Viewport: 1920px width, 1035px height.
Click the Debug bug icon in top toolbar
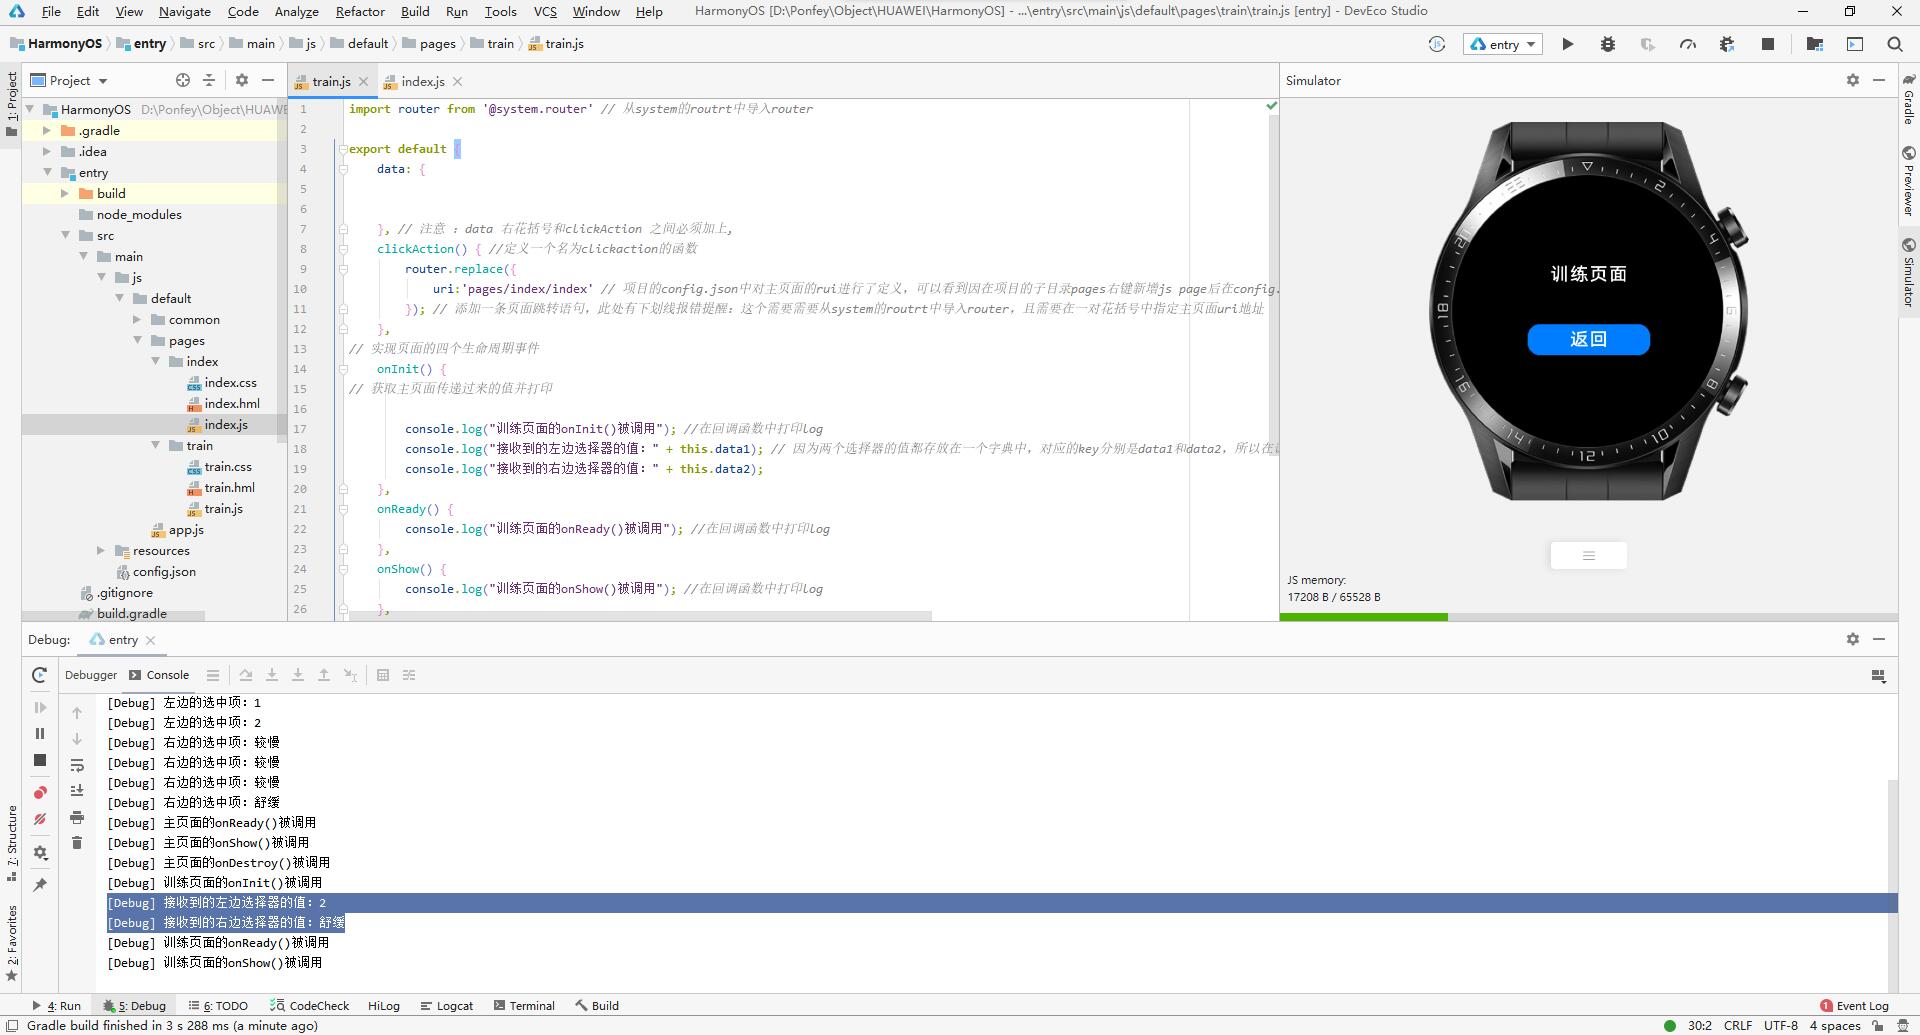[1607, 44]
